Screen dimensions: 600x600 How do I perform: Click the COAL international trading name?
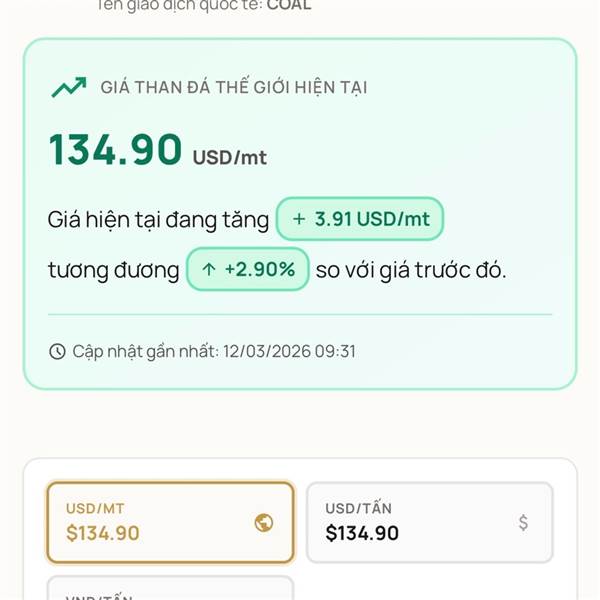coord(289,5)
